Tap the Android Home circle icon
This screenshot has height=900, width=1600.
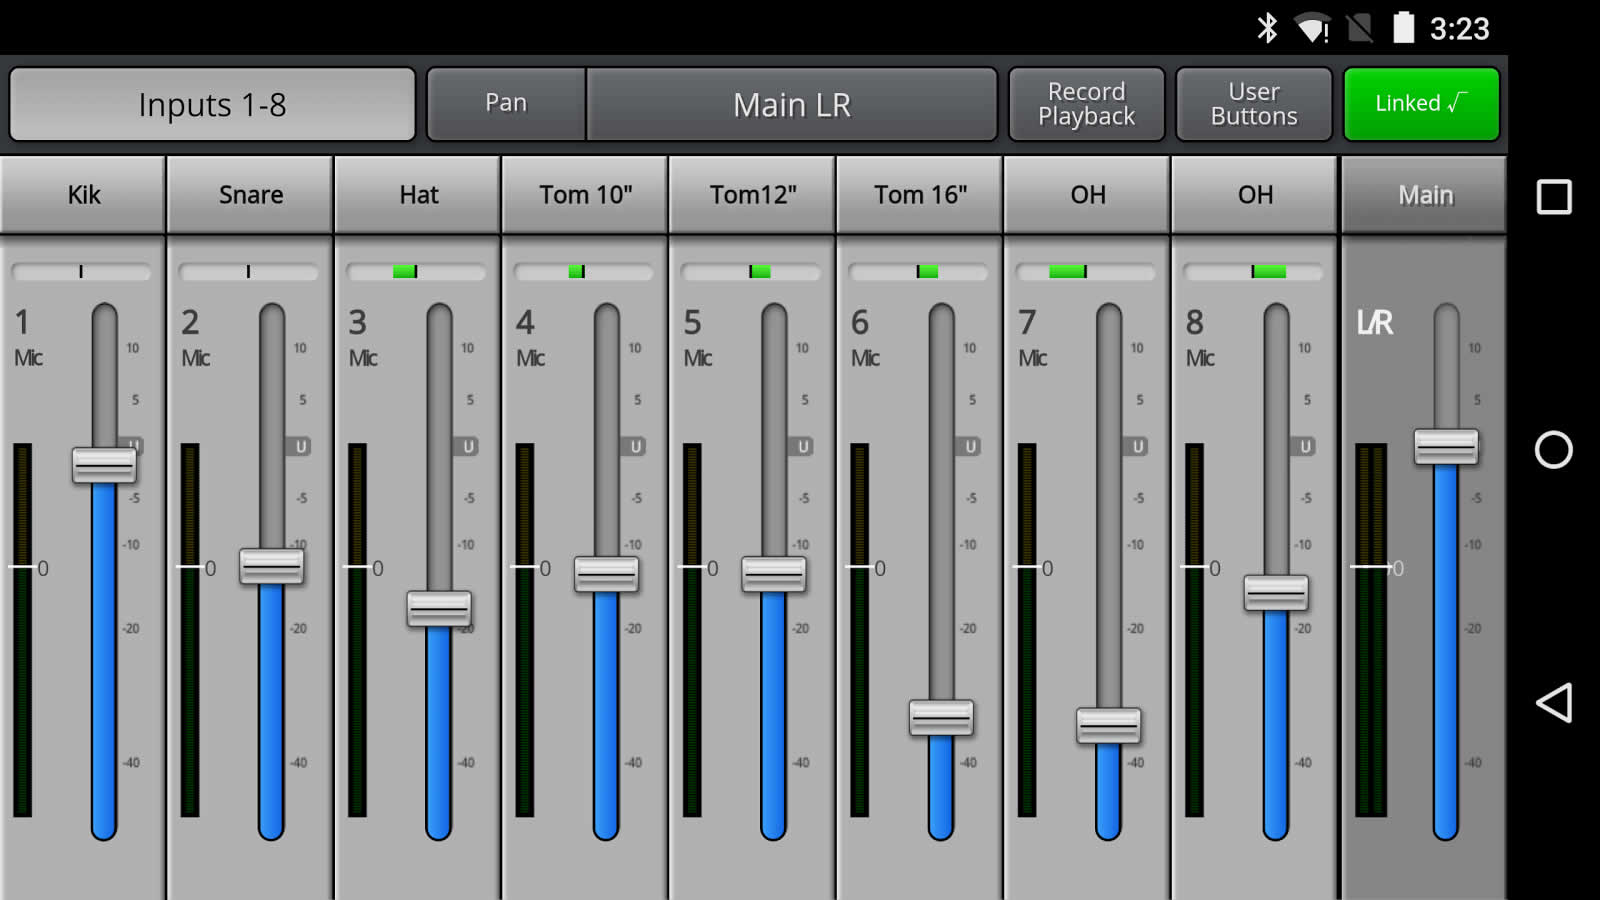pyautogui.click(x=1553, y=450)
